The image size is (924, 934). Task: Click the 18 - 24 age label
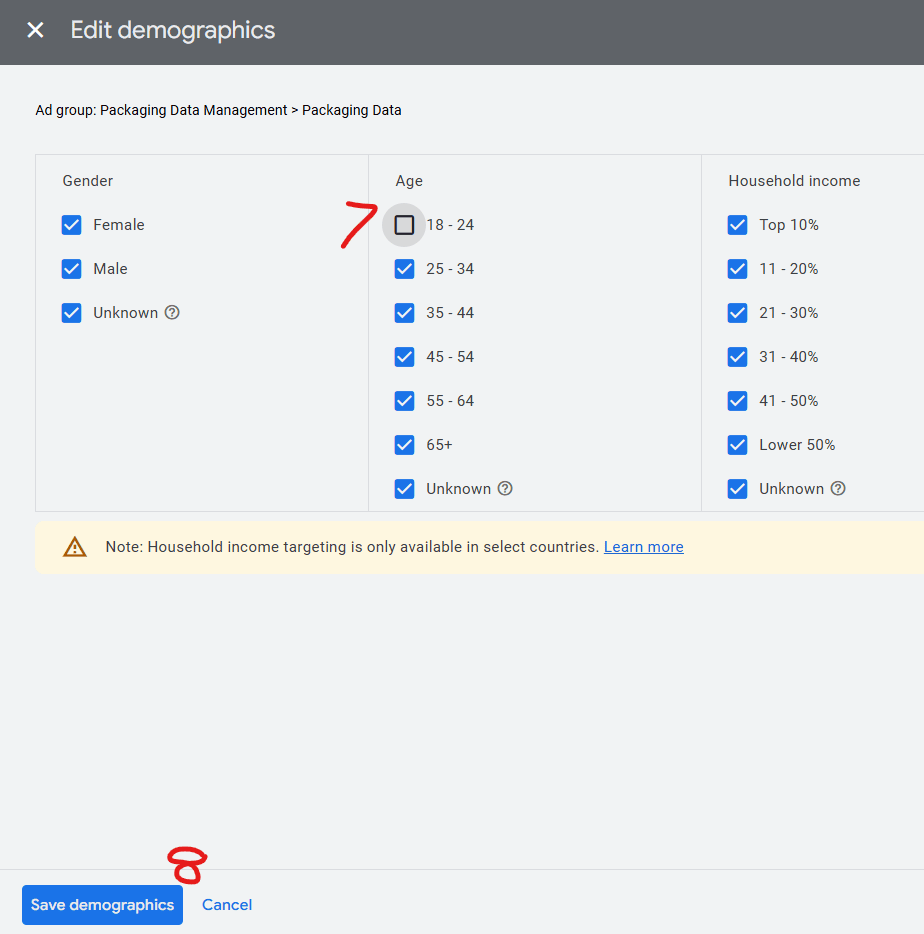coord(450,225)
